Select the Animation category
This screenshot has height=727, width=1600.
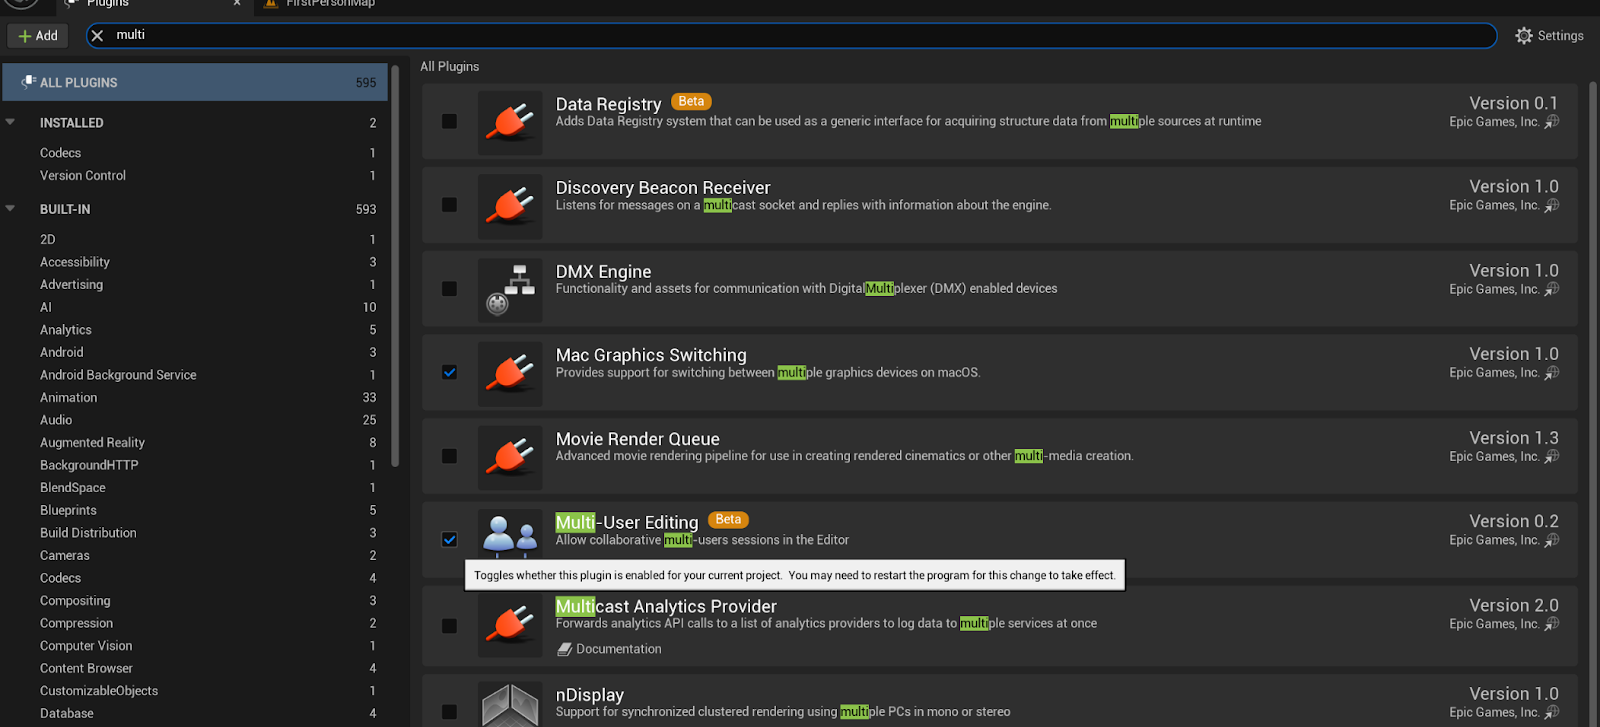click(195, 397)
